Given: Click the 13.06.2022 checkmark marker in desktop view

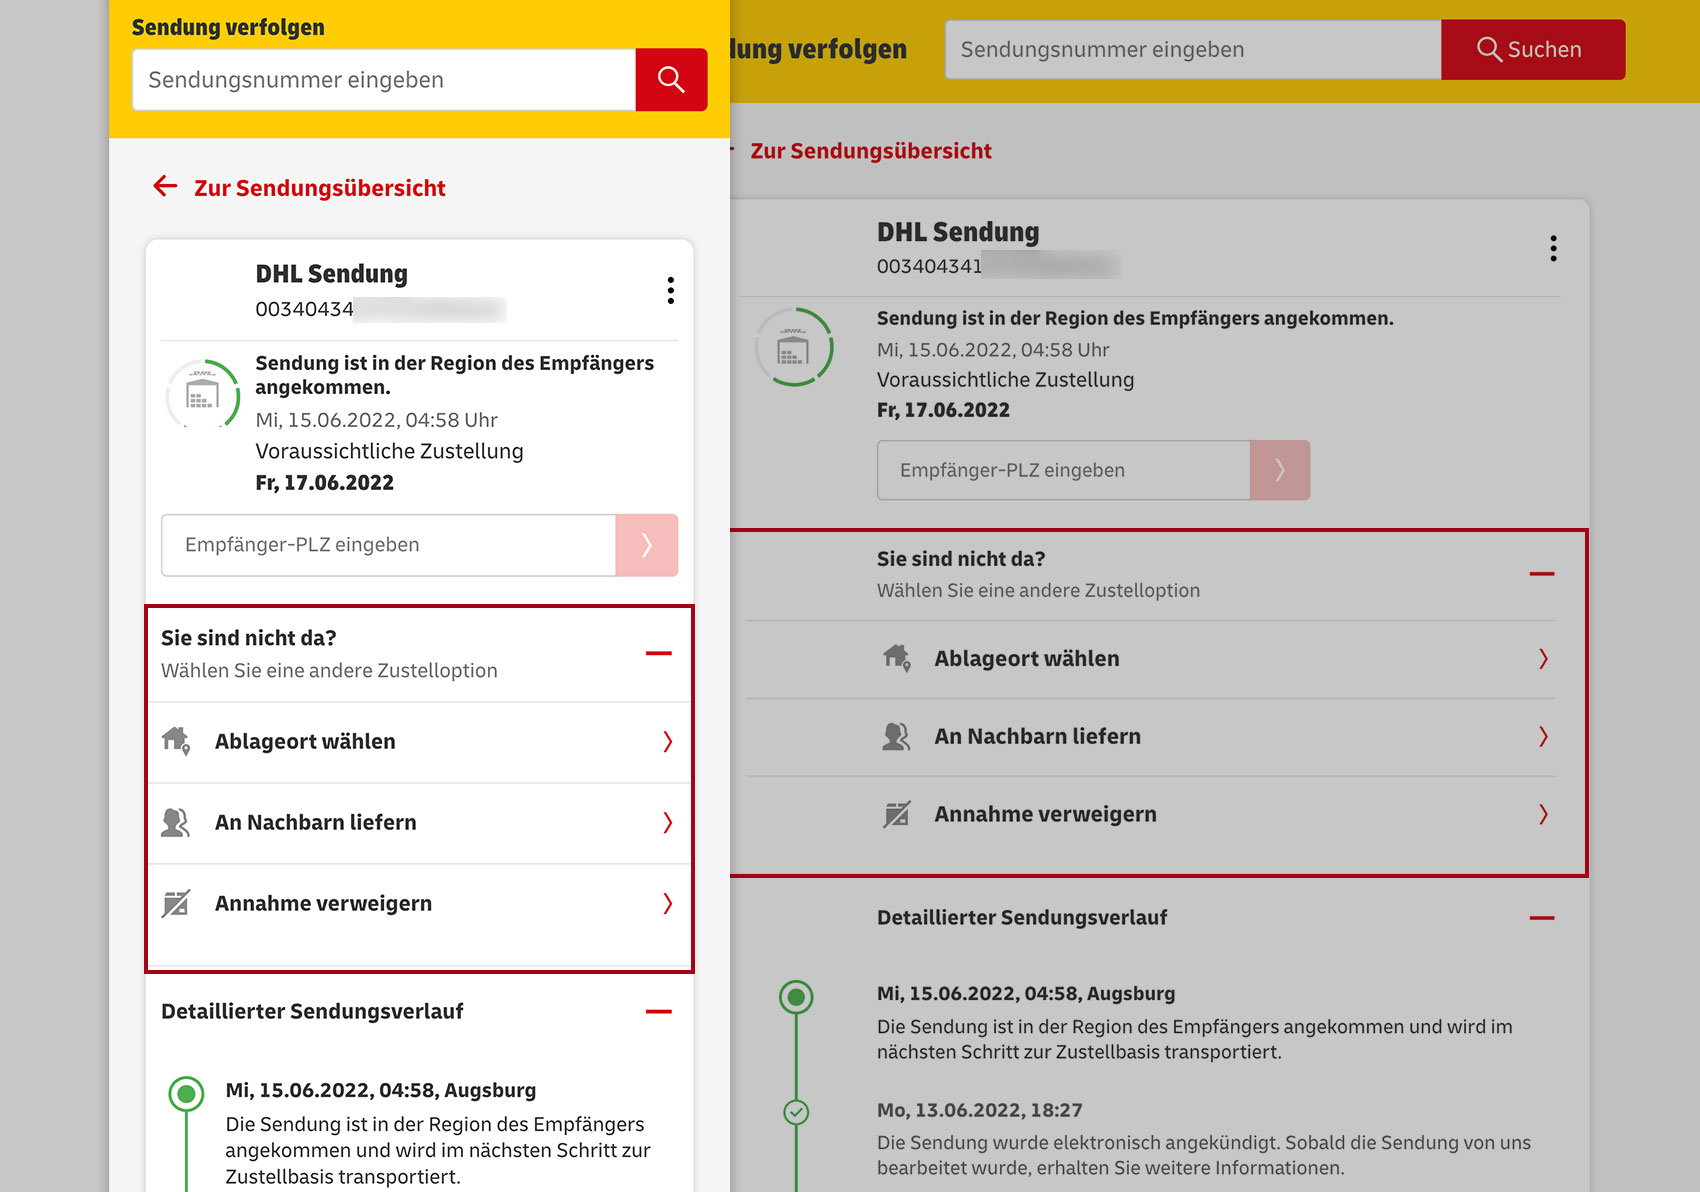Looking at the screenshot, I should (796, 1112).
